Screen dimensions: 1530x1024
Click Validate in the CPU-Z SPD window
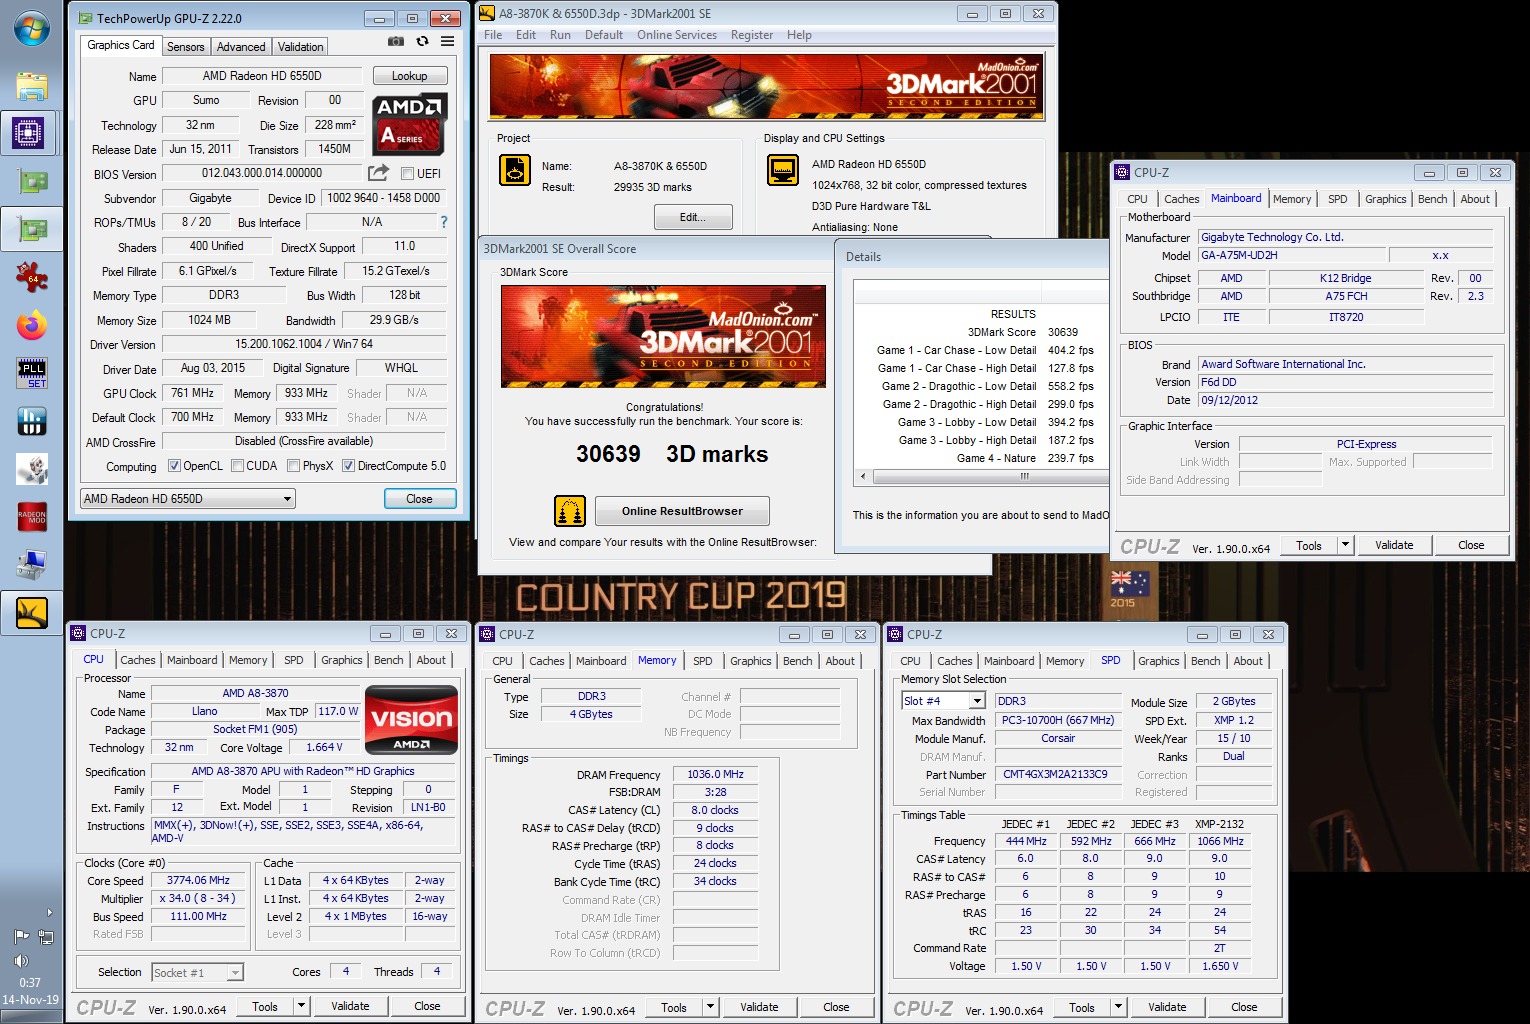(1167, 1007)
